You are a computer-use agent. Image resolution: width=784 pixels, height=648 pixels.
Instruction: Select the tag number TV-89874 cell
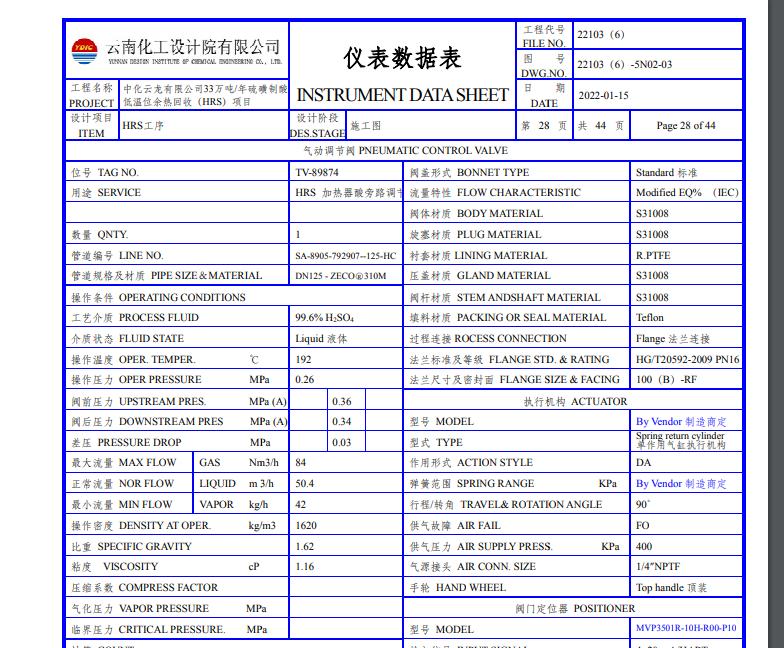tap(317, 172)
